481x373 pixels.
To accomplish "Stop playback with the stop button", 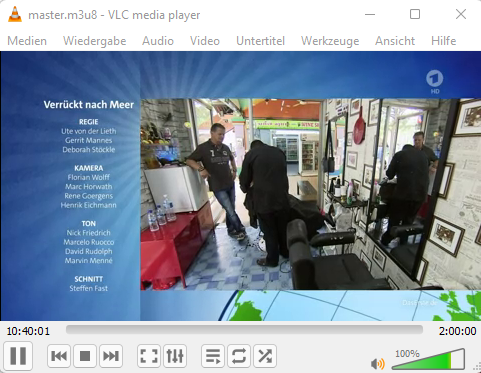I will (x=85, y=356).
